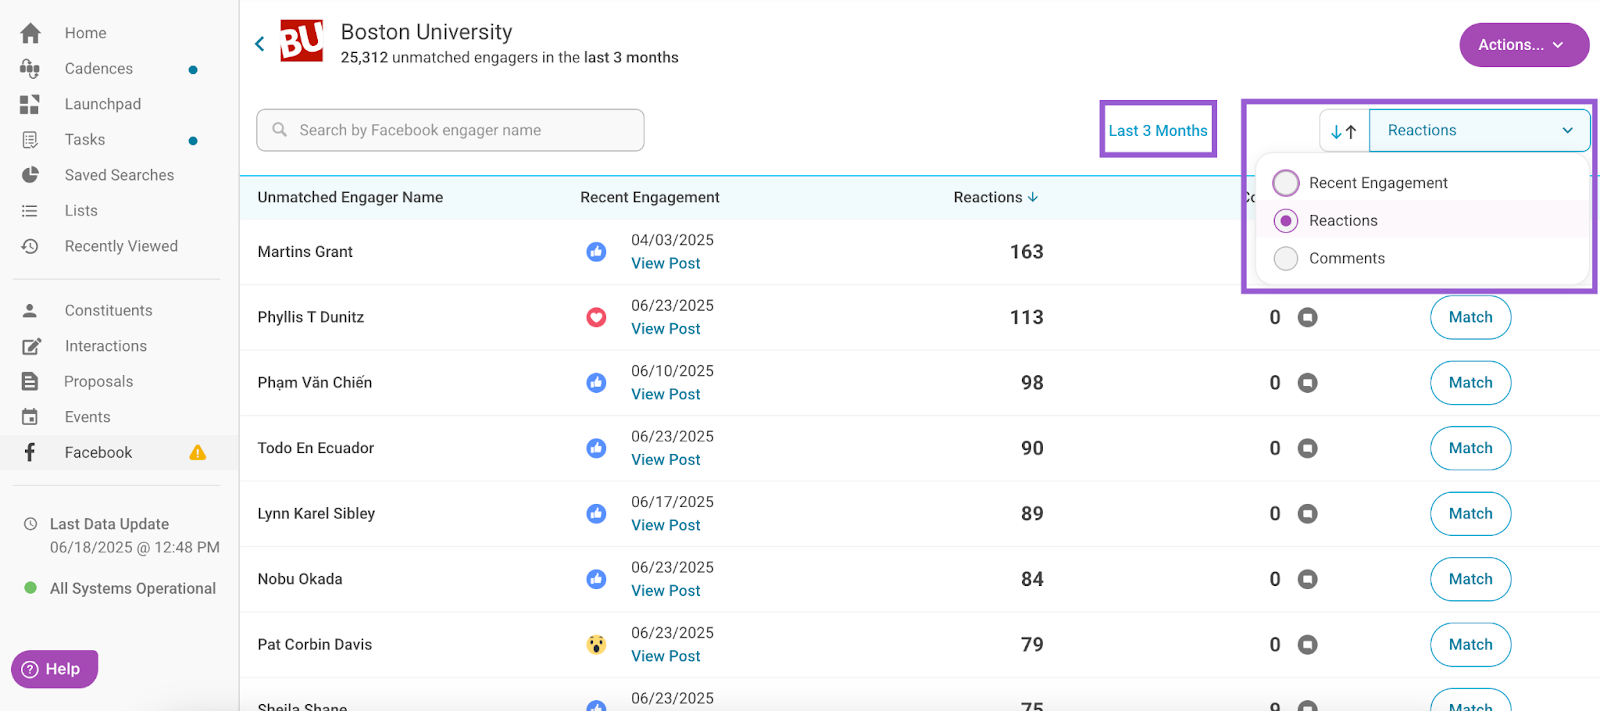Open the Interactions edit icon
Viewport: 1600px width, 711px height.
click(x=31, y=346)
